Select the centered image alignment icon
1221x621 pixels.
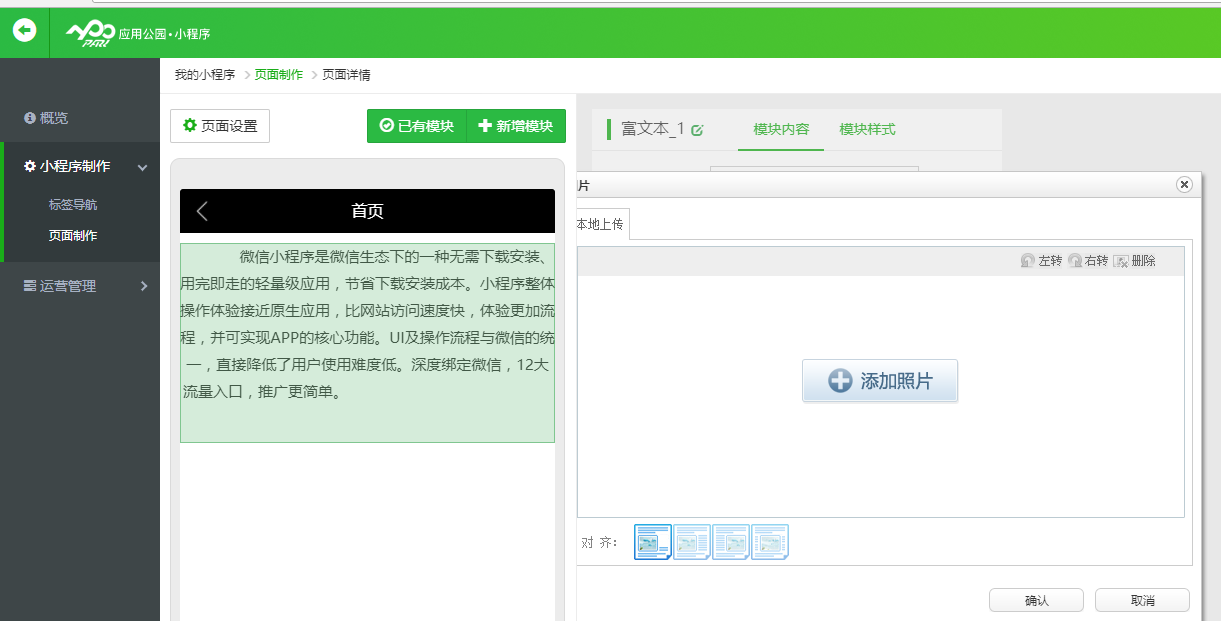coord(770,542)
